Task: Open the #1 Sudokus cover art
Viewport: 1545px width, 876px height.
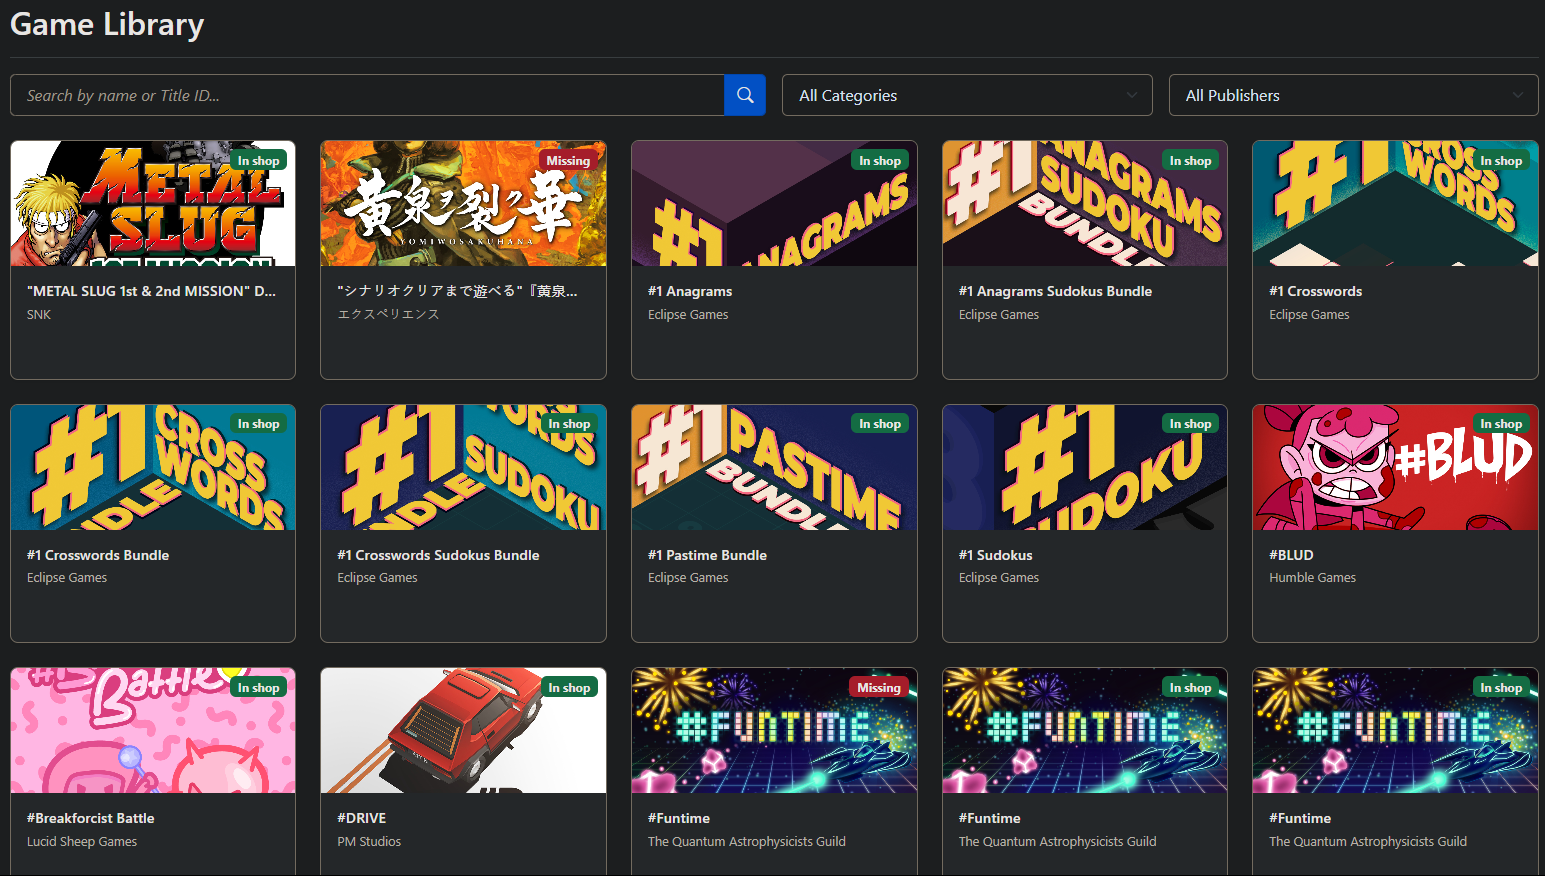Action: pos(1085,467)
